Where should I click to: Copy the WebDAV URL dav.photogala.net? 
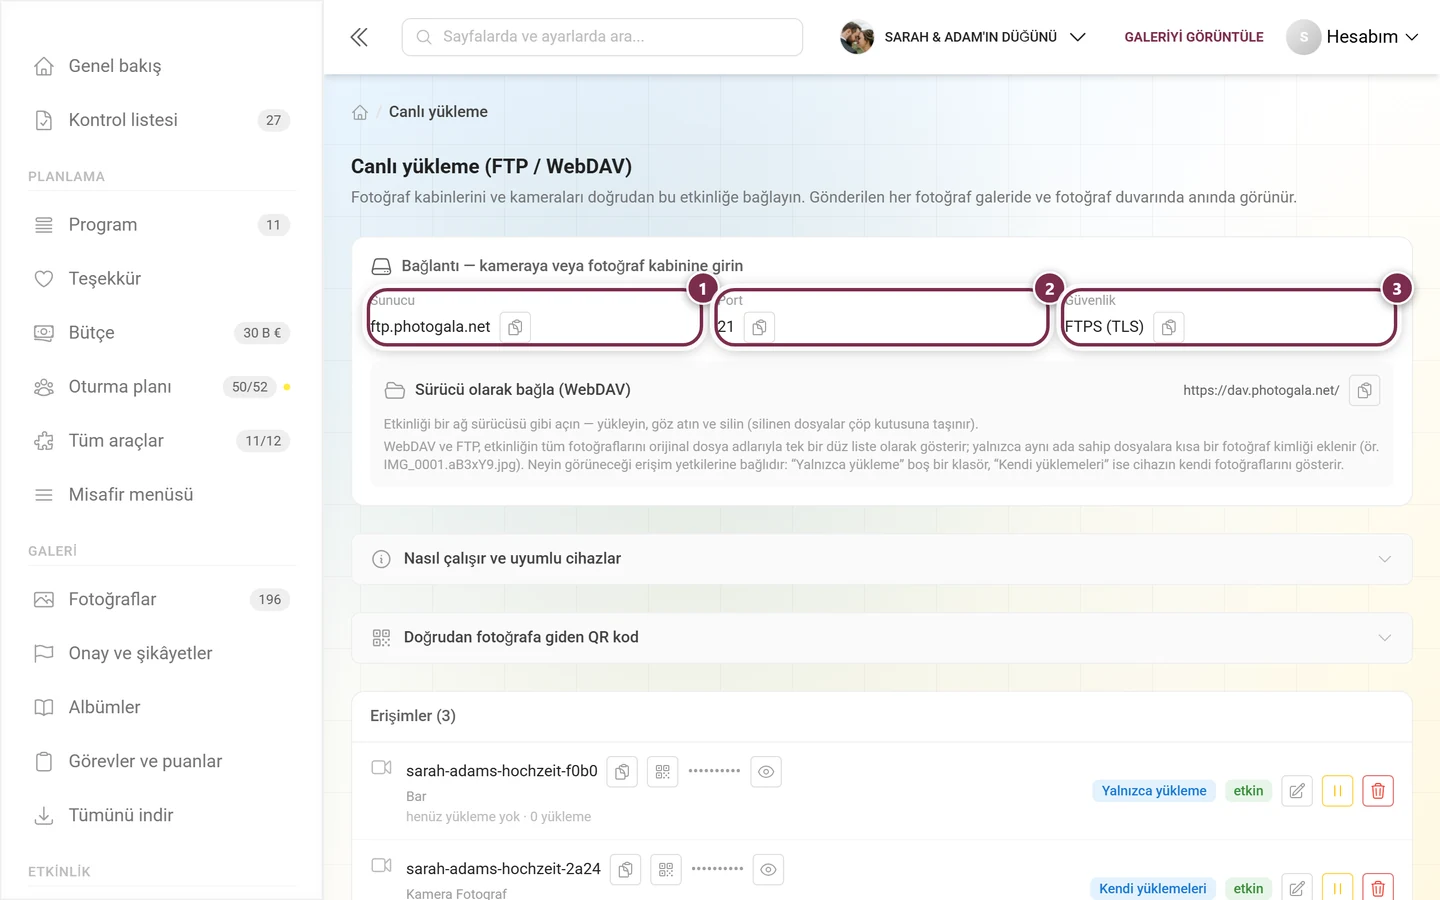point(1364,390)
